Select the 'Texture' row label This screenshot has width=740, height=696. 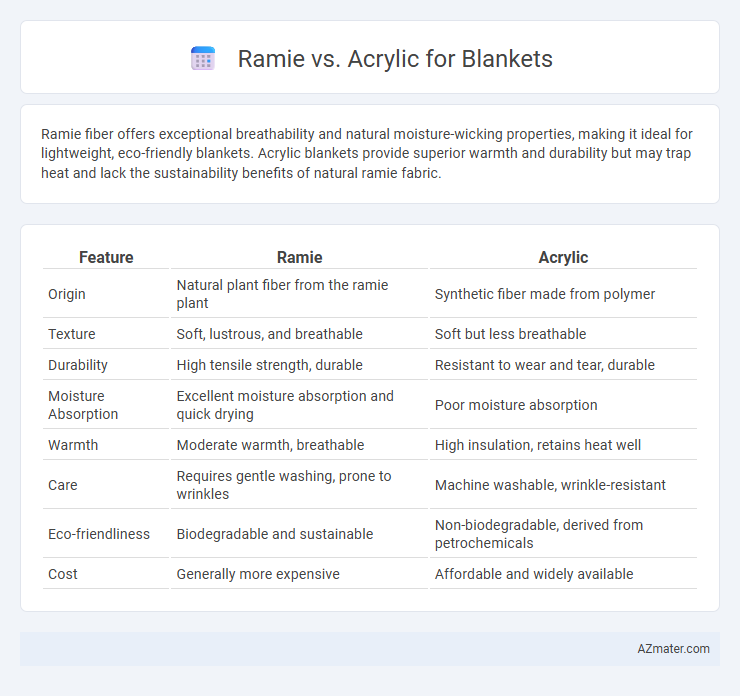pyautogui.click(x=72, y=334)
